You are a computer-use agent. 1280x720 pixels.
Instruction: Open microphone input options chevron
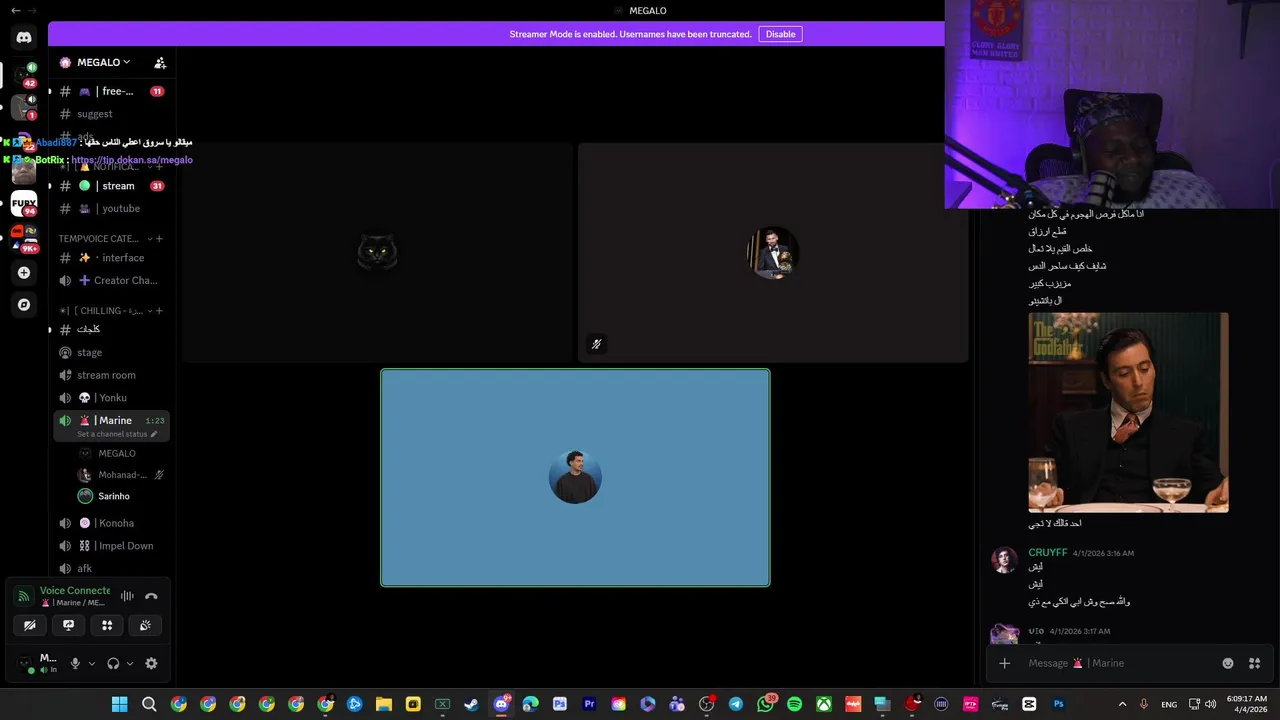[x=91, y=663]
